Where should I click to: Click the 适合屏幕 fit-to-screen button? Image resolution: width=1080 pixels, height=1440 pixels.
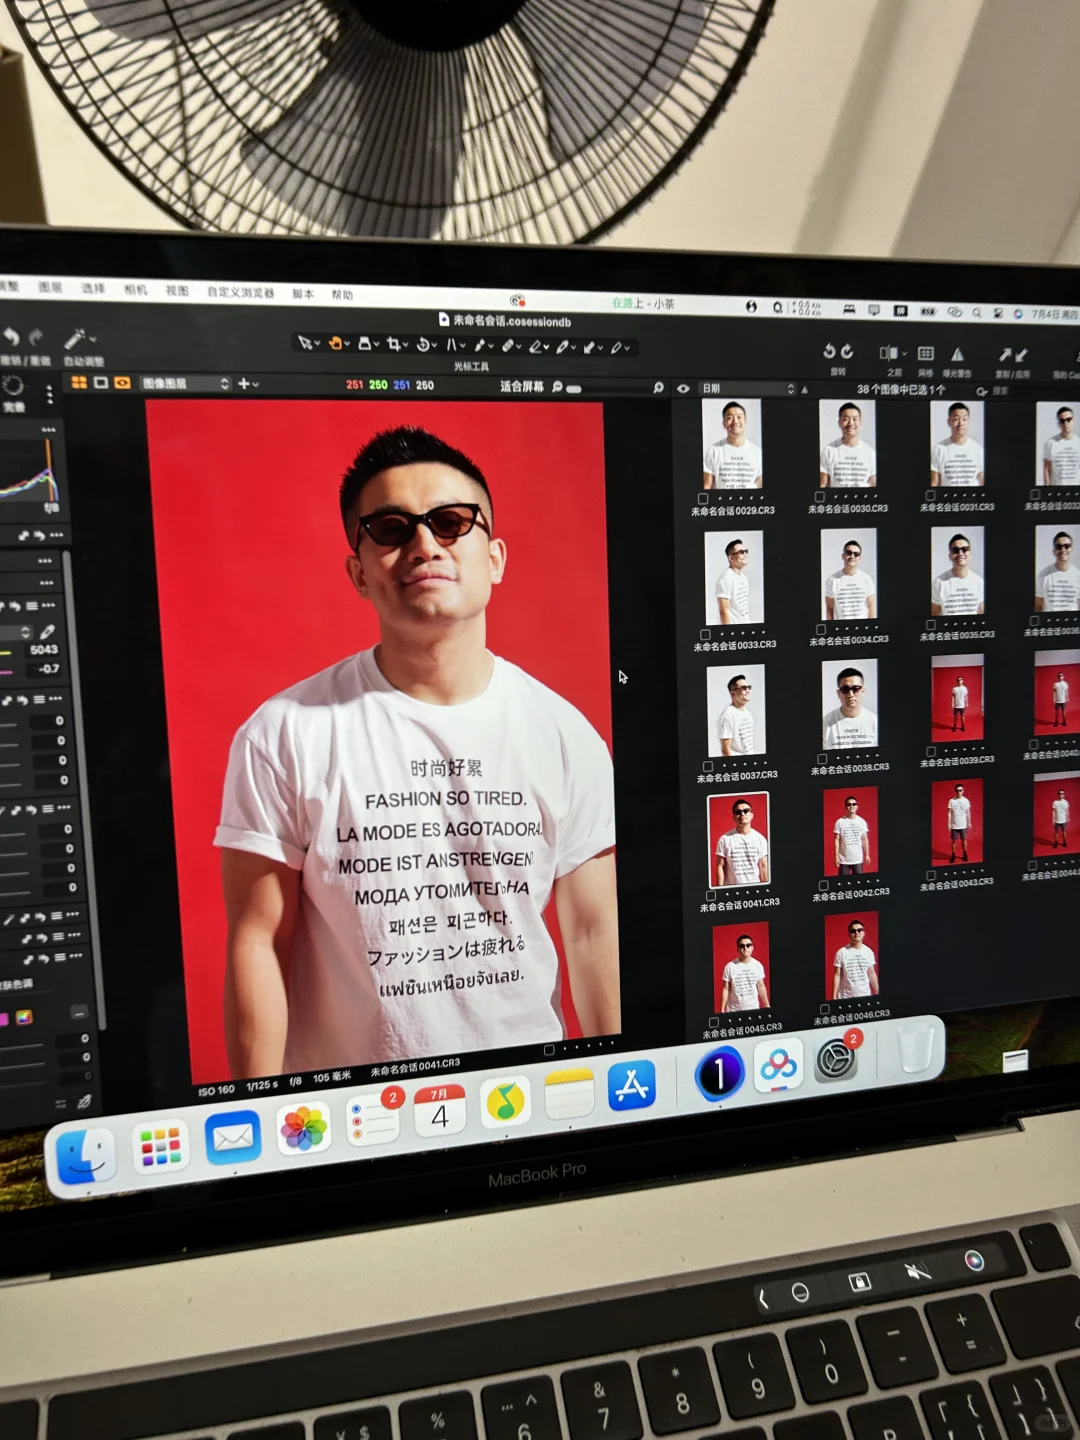click(x=521, y=386)
